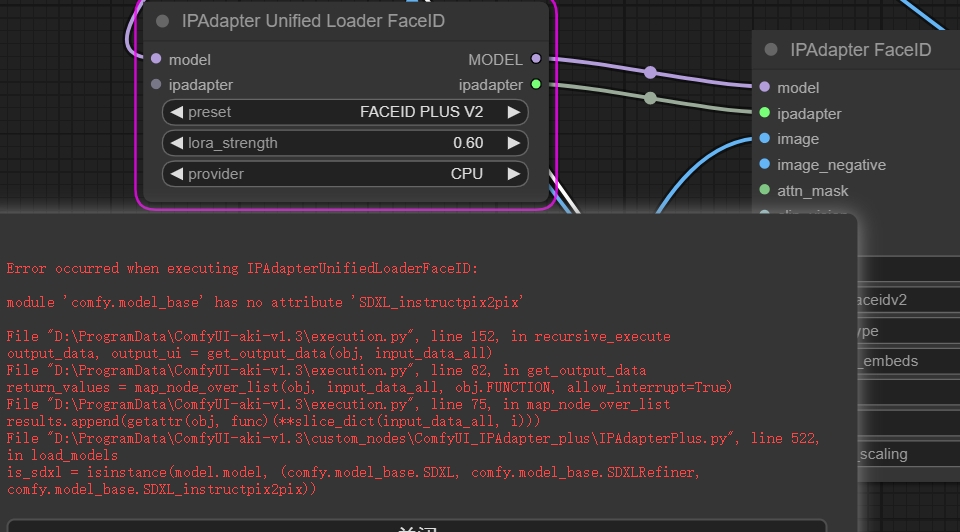Switch to the previous preset with left arrow
Image resolution: width=960 pixels, height=532 pixels.
[x=176, y=112]
